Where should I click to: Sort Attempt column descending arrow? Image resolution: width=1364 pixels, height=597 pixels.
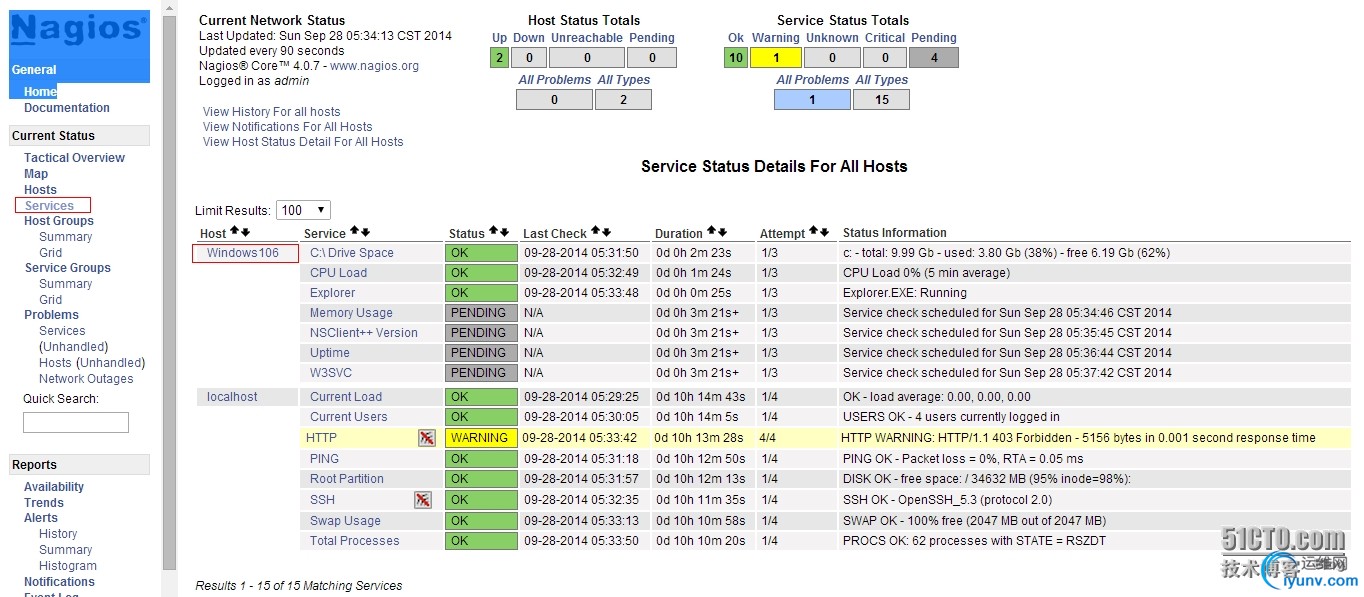[825, 233]
